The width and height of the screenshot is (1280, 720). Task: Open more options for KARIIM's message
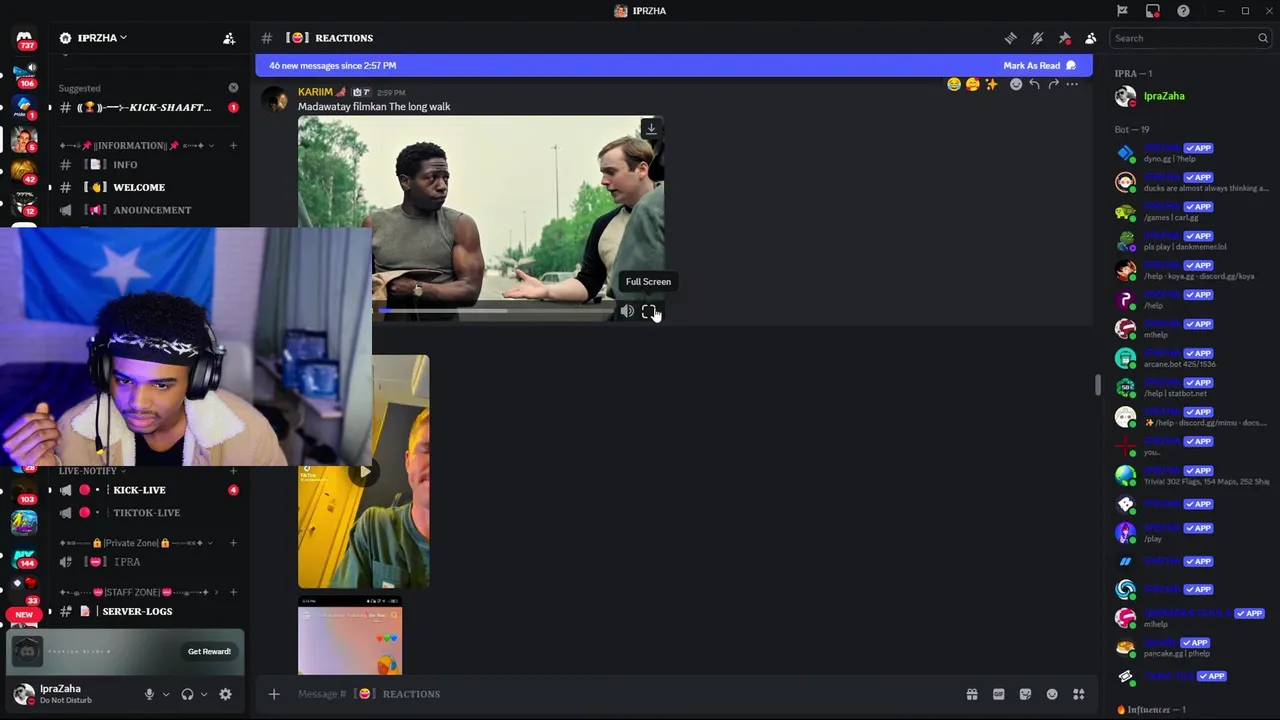click(1072, 84)
